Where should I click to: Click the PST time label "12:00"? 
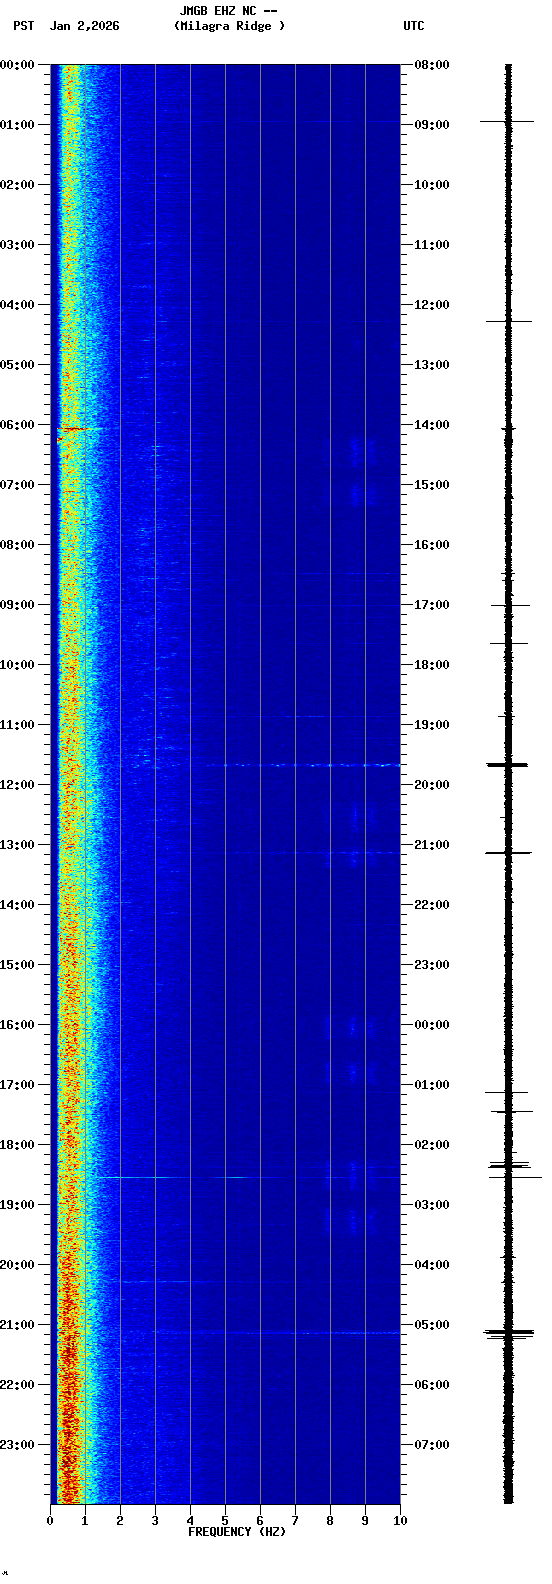17,785
